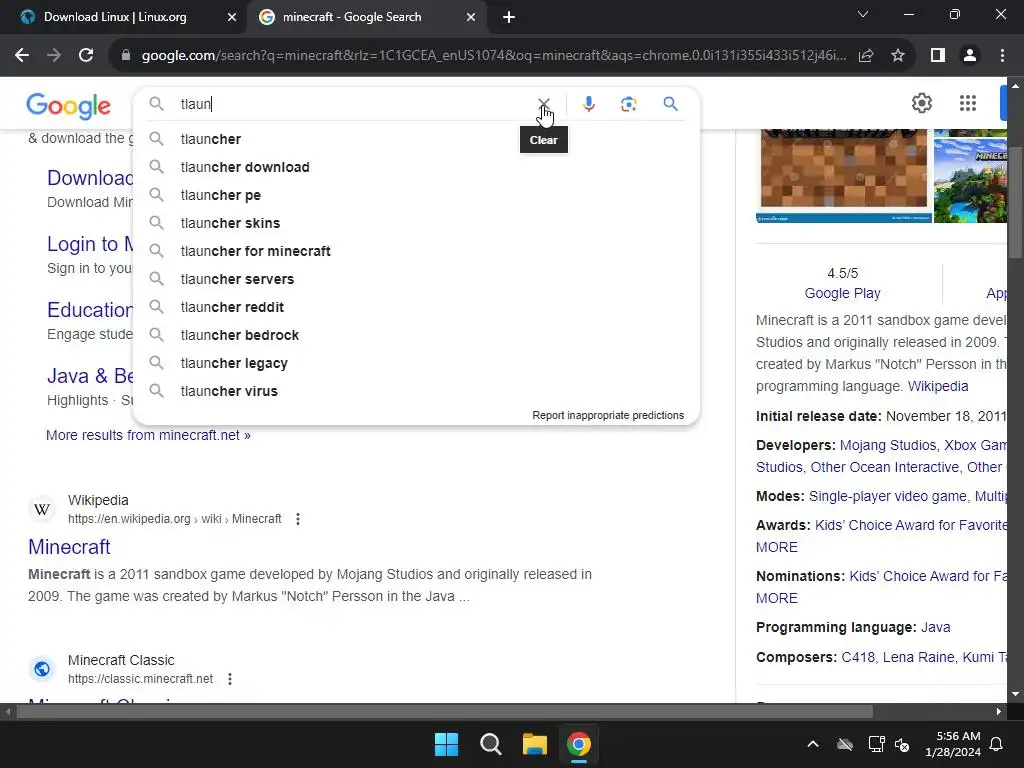1024x768 pixels.
Task: Bookmark this tab with star icon
Action: click(898, 56)
